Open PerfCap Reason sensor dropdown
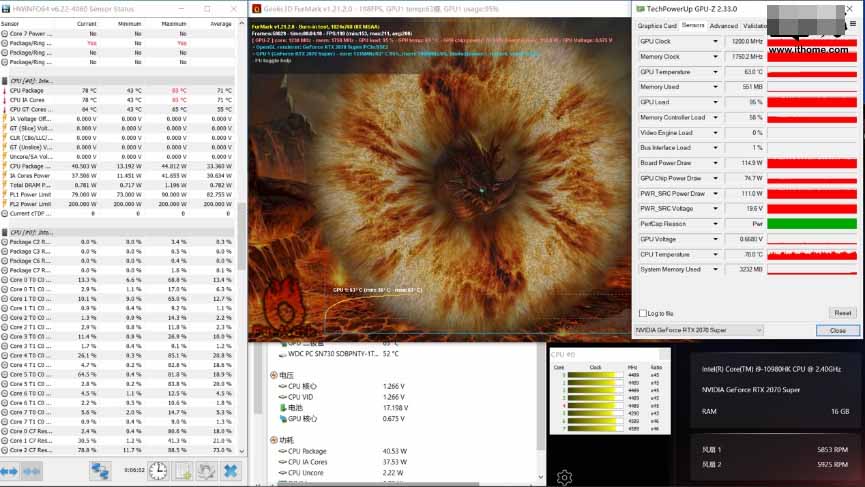 click(716, 224)
